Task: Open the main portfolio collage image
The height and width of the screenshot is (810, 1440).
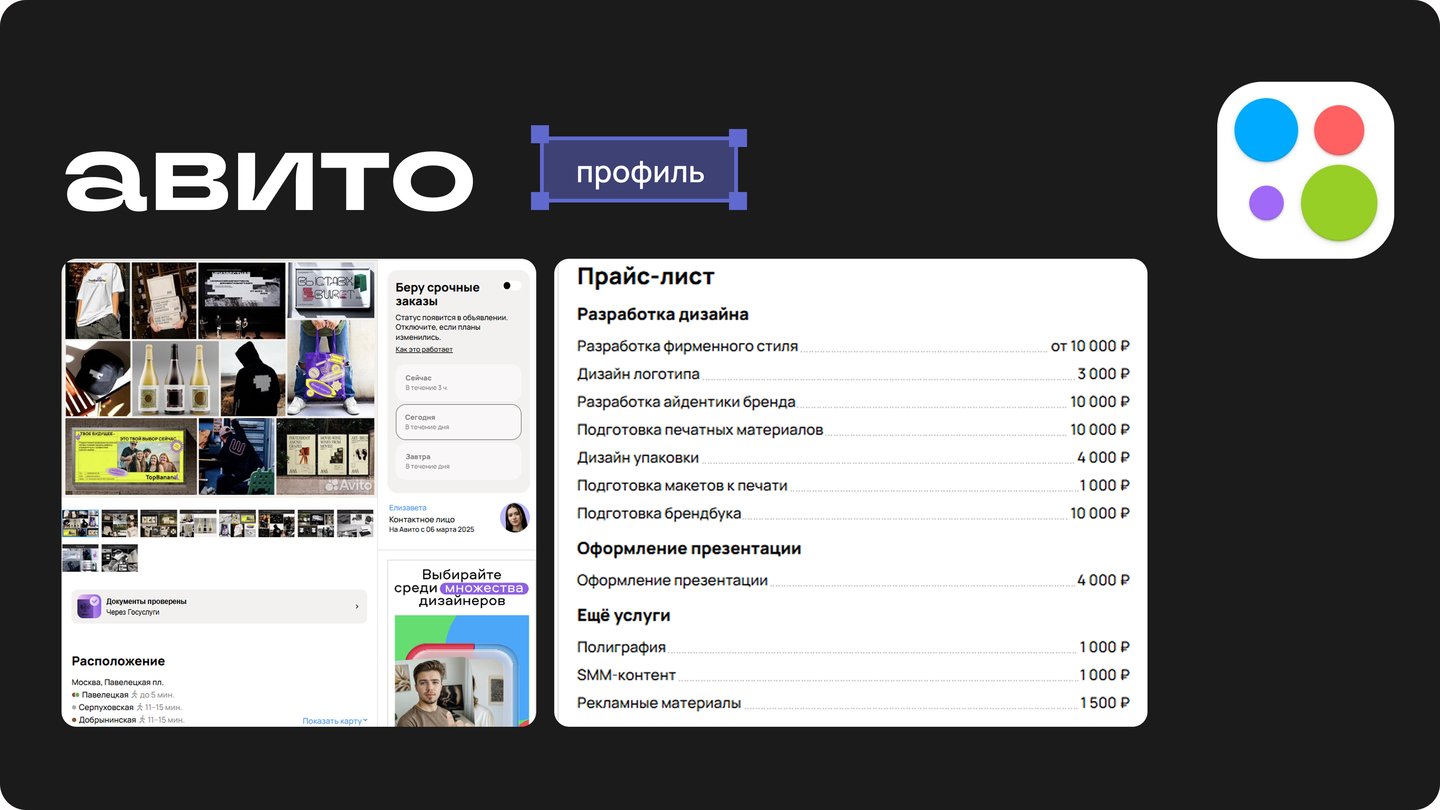Action: tap(220, 379)
